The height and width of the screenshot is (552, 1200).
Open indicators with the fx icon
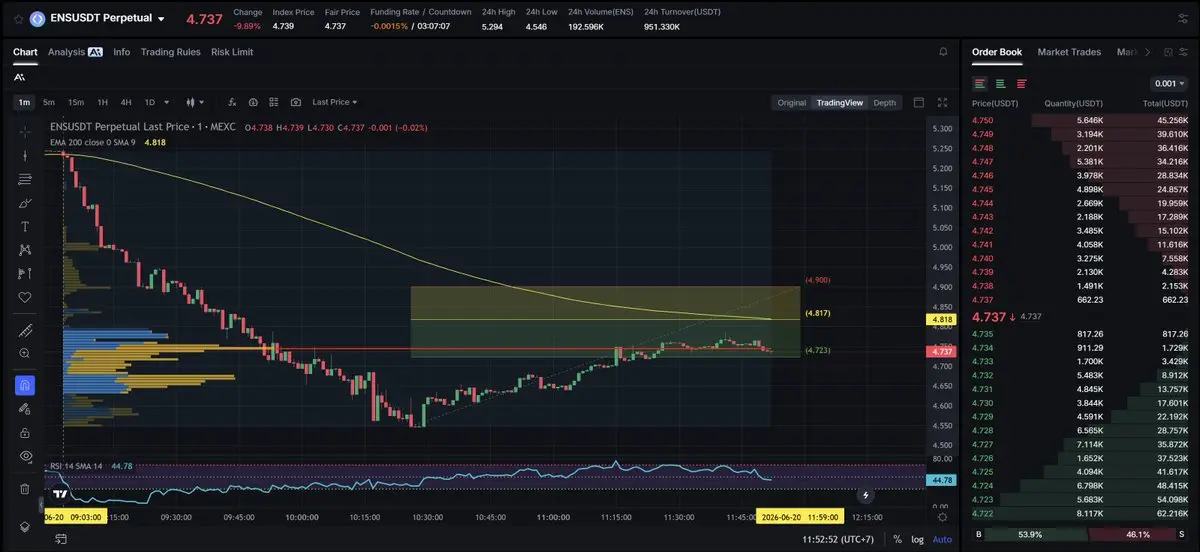232,102
